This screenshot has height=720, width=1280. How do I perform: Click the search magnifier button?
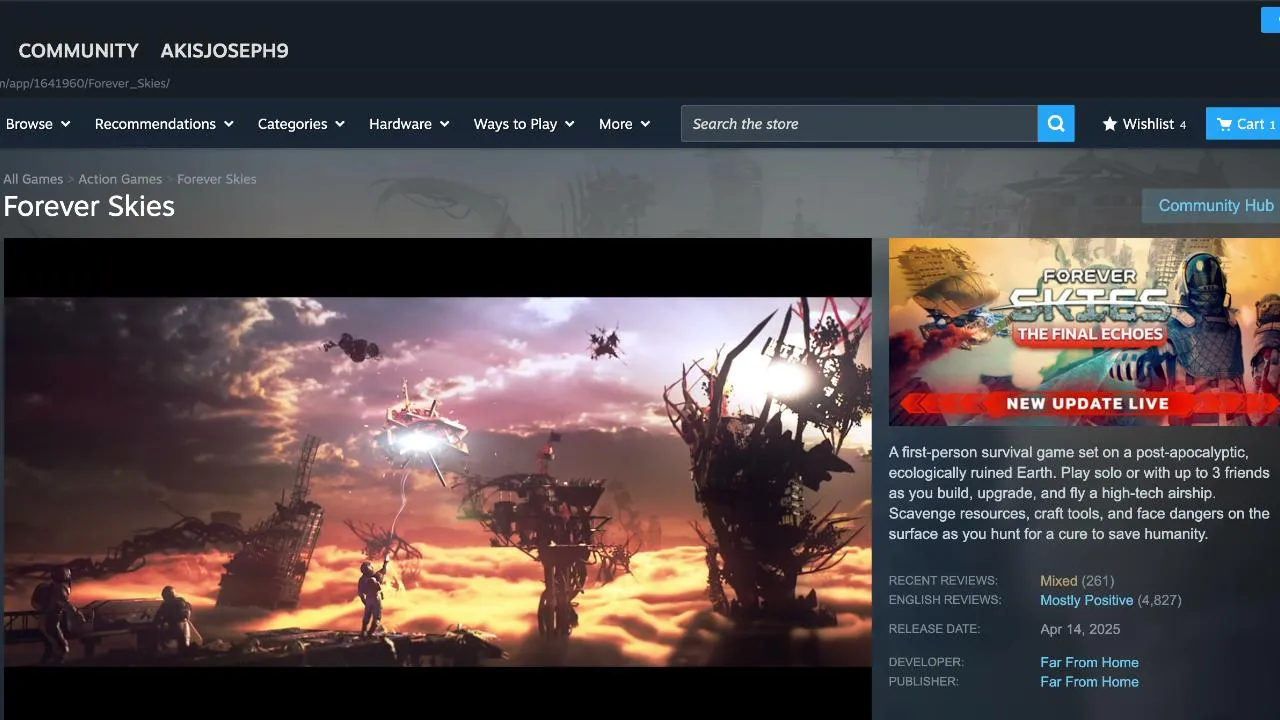point(1056,124)
